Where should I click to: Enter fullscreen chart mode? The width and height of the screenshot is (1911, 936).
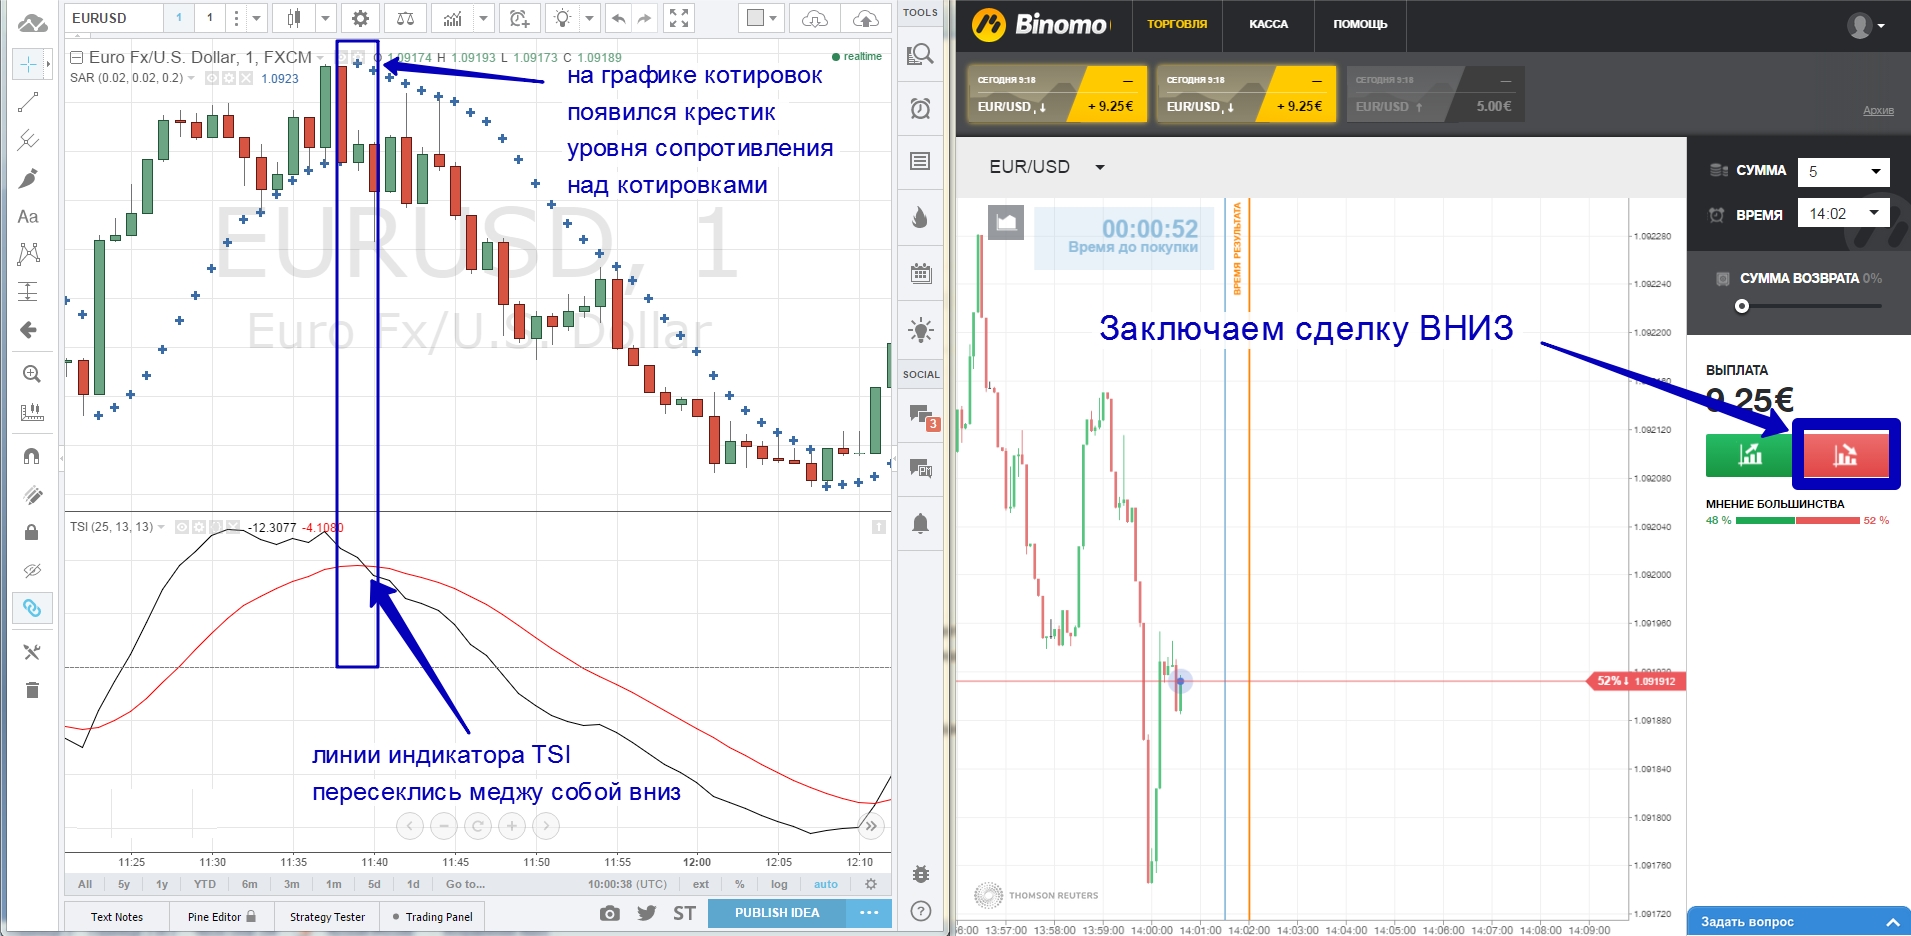679,18
